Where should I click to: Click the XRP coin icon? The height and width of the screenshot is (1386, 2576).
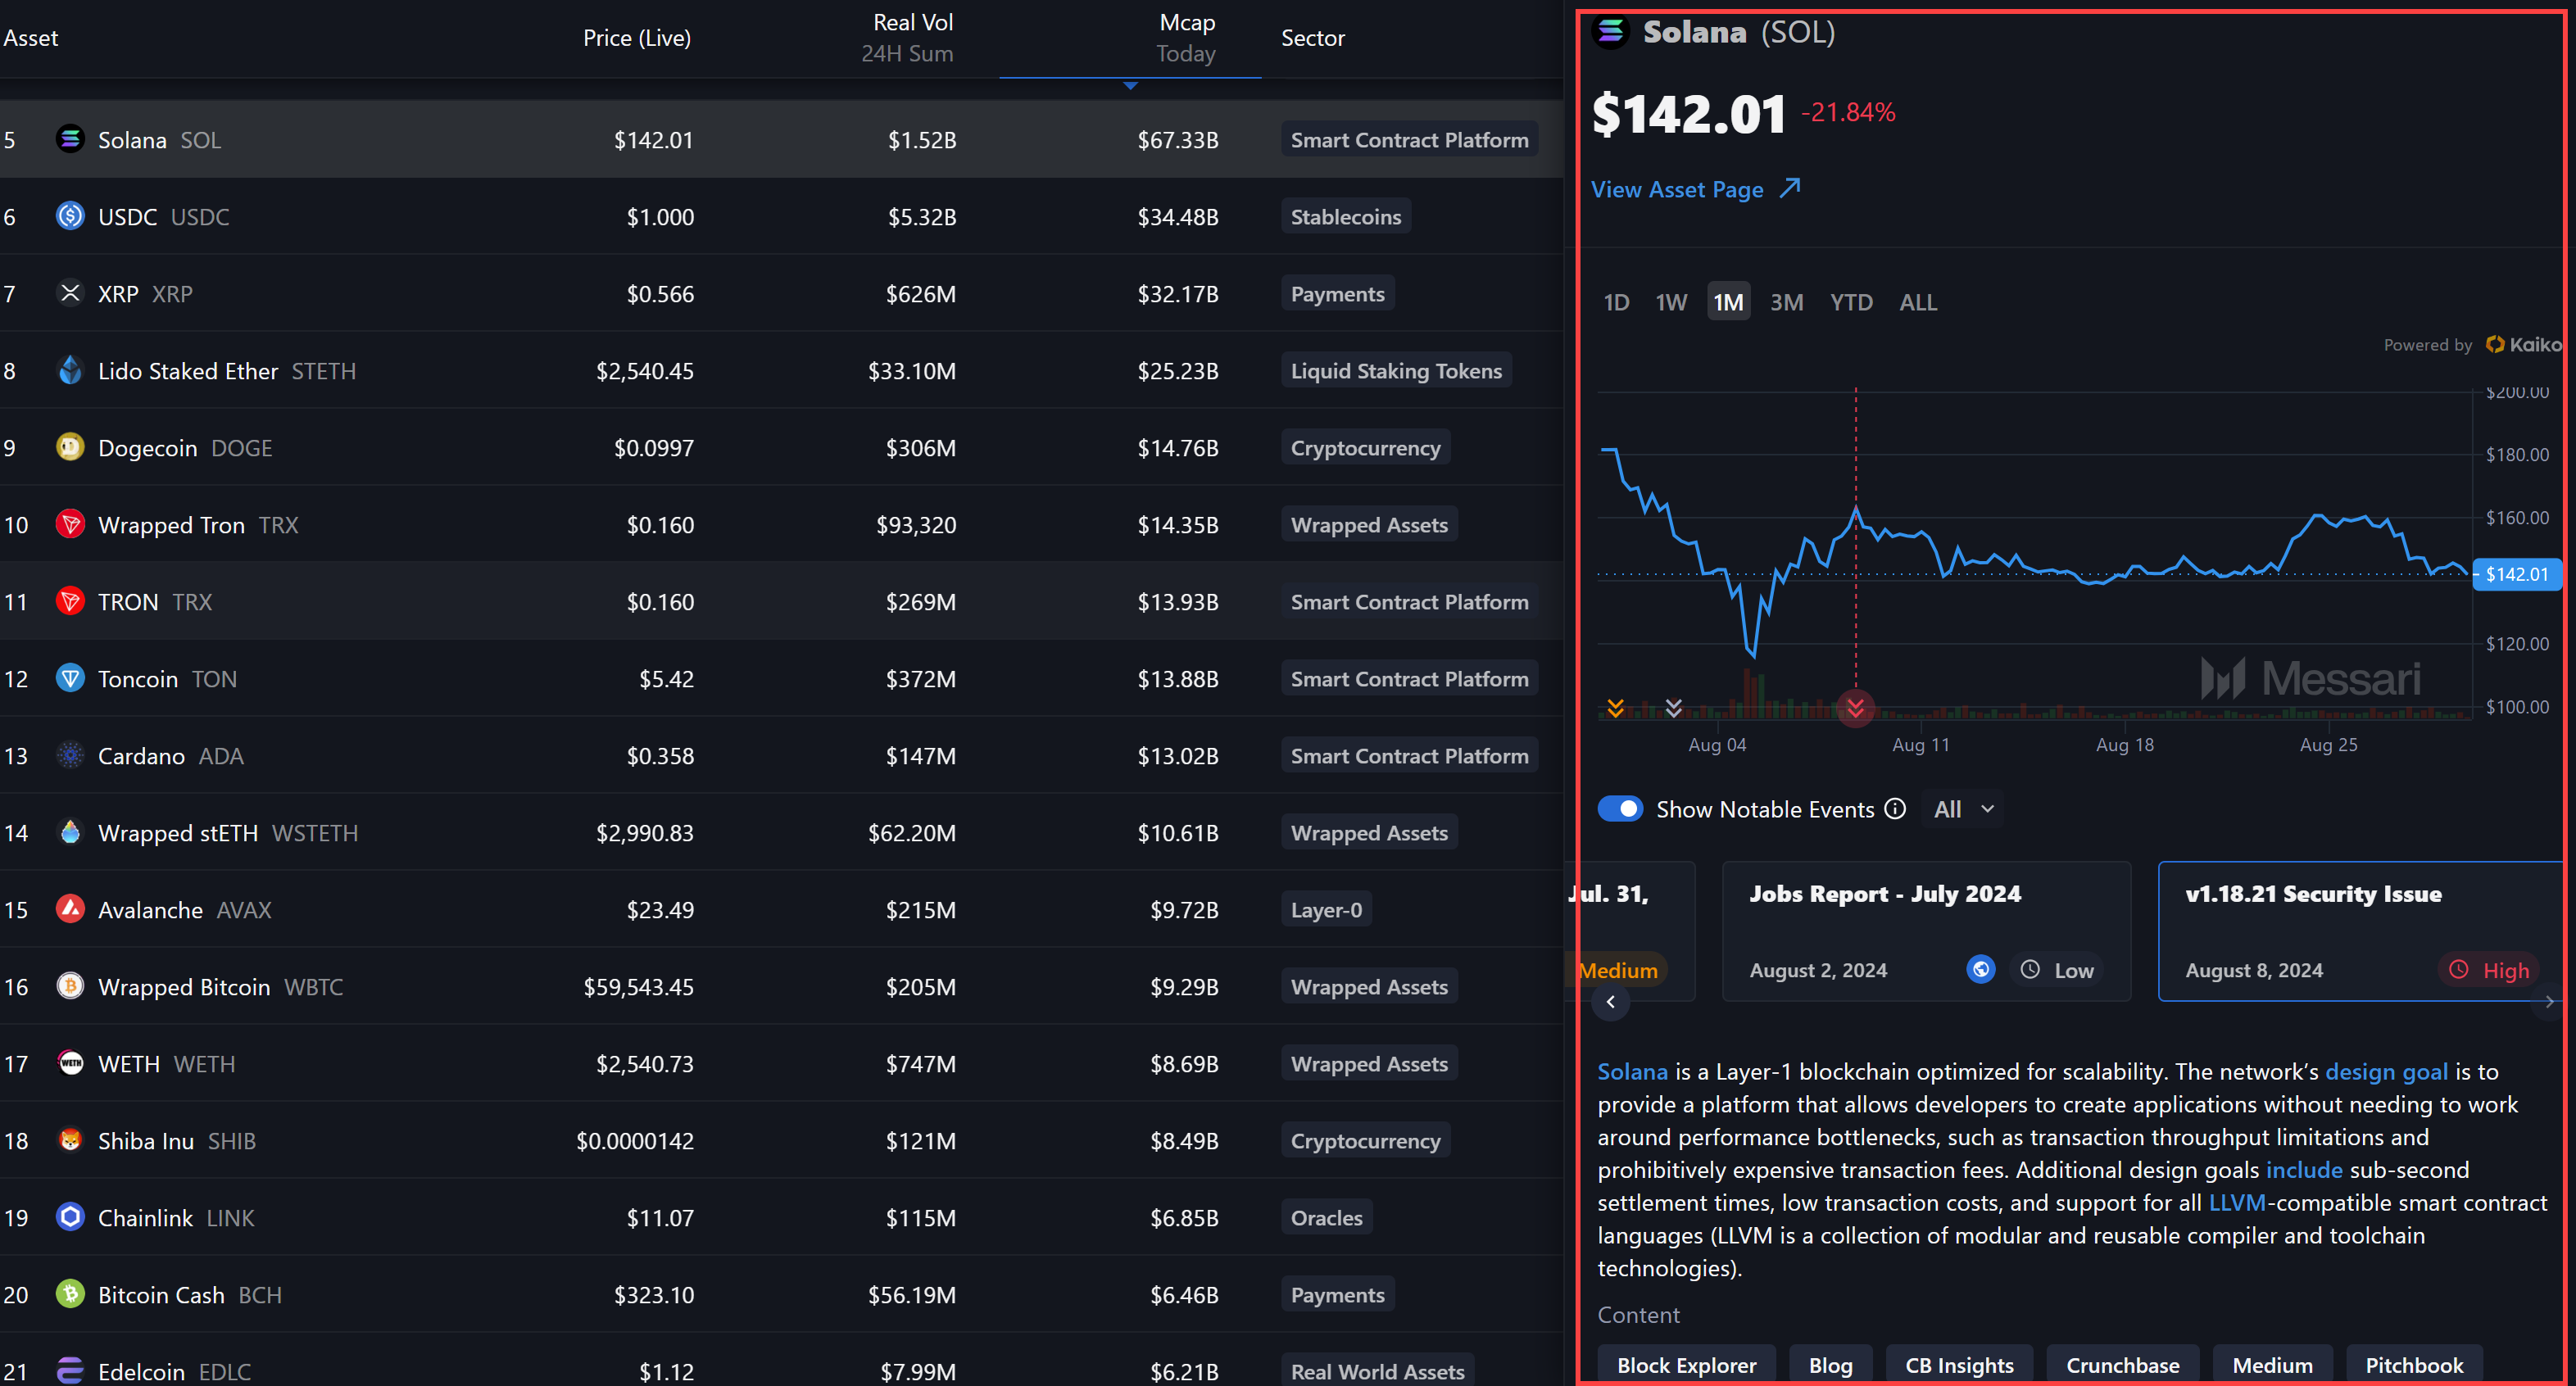[70, 293]
